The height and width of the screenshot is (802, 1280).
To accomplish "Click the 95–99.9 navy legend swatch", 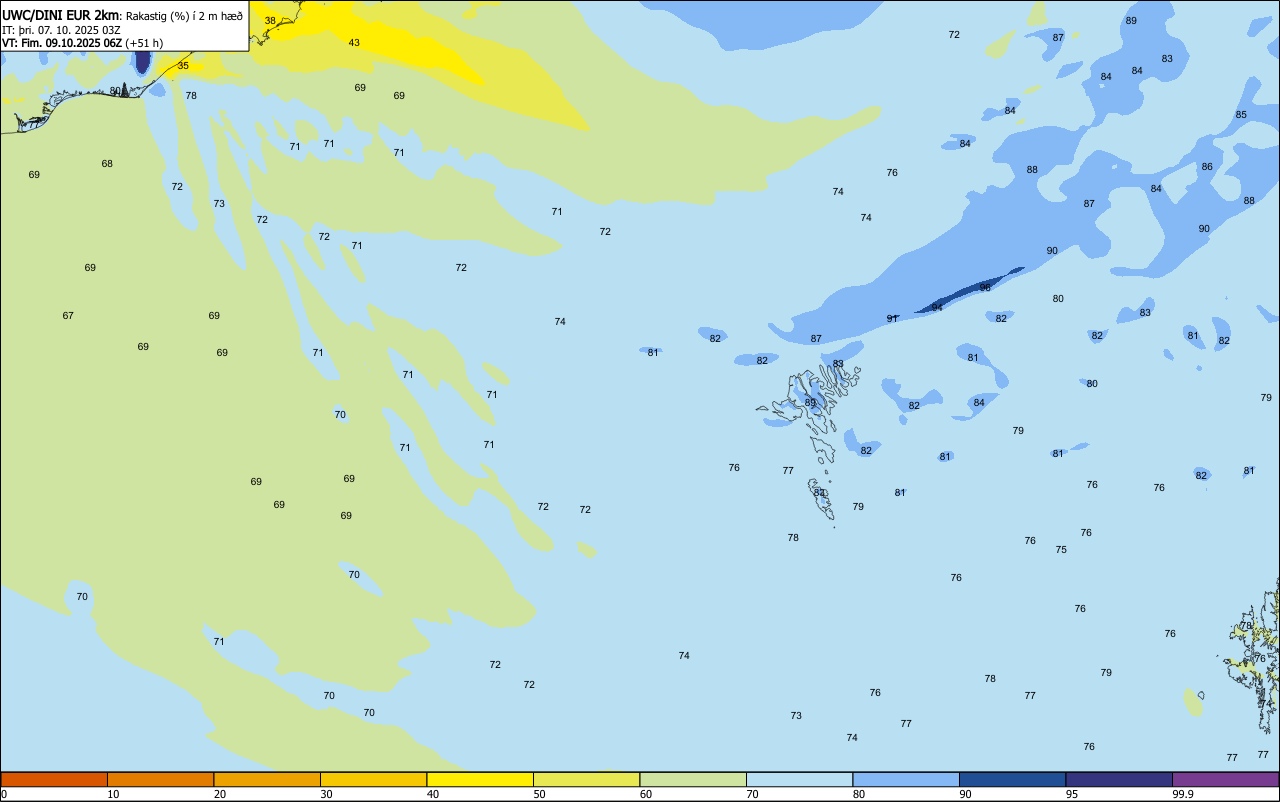I will 1119,779.
